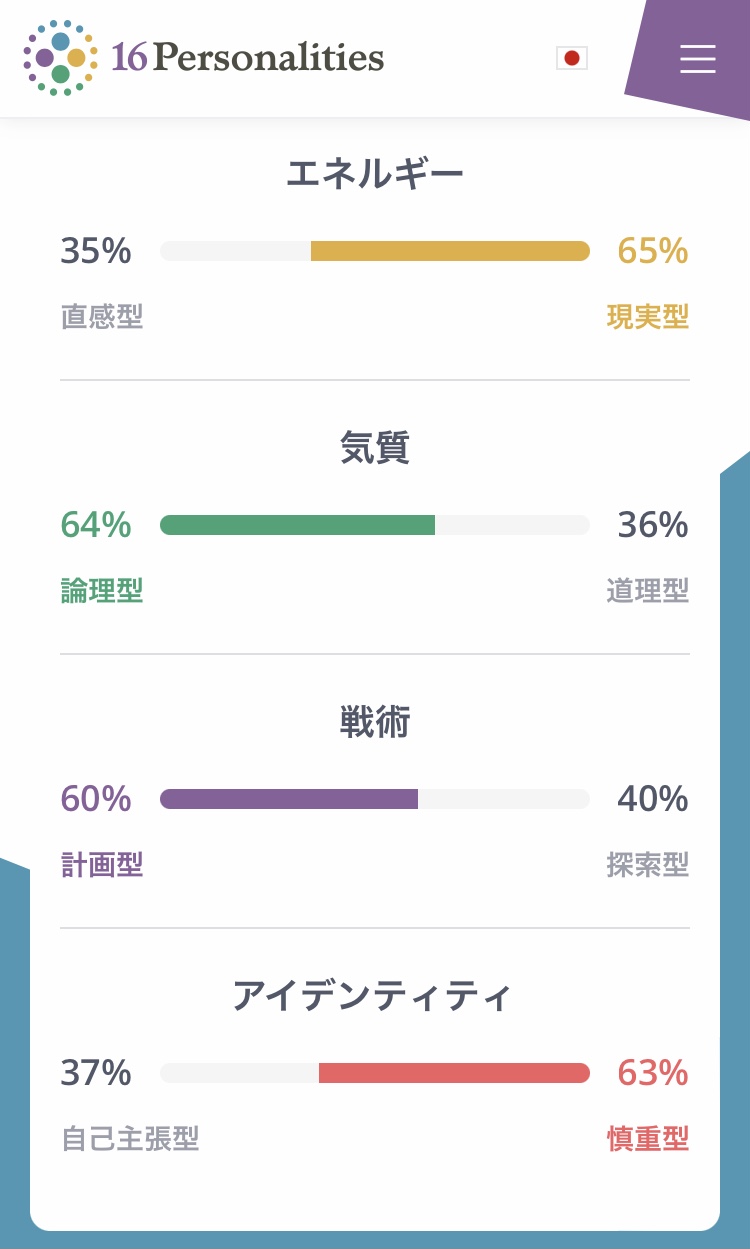This screenshot has height=1249, width=750.
Task: Click the 64% value for 論理型
Action: 96,525
